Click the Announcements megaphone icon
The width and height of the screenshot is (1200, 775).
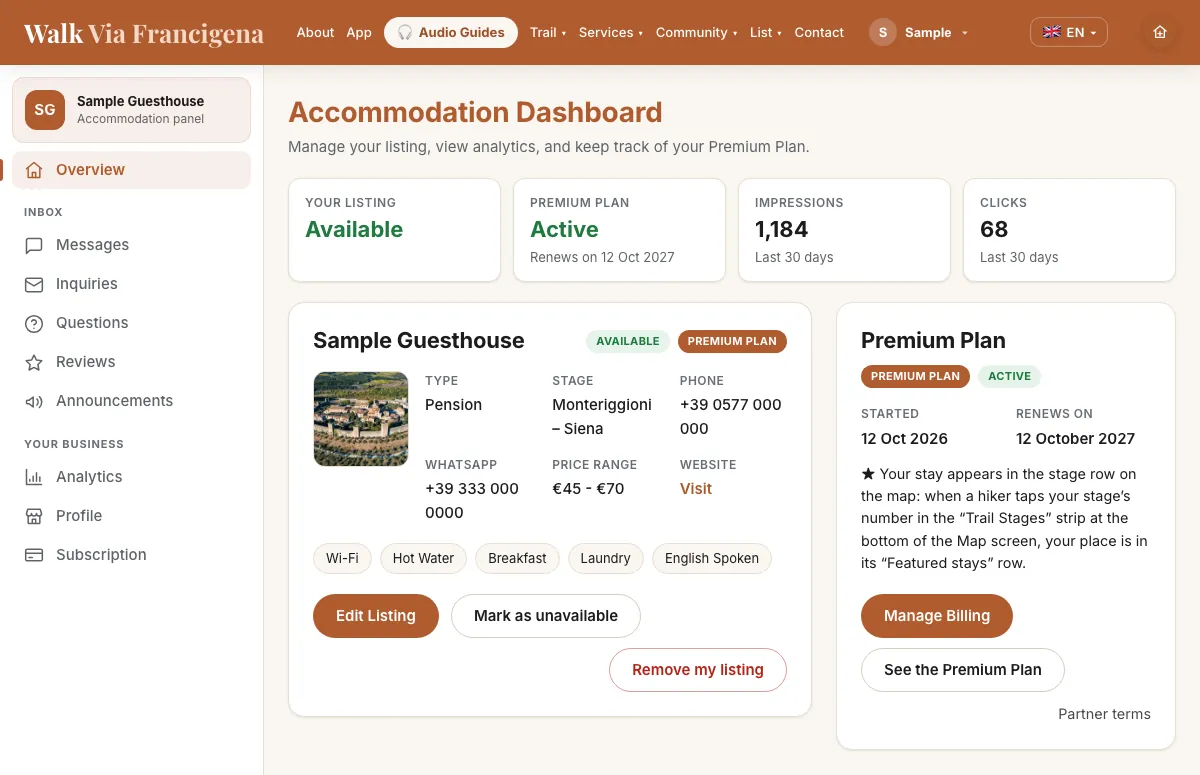(x=34, y=401)
